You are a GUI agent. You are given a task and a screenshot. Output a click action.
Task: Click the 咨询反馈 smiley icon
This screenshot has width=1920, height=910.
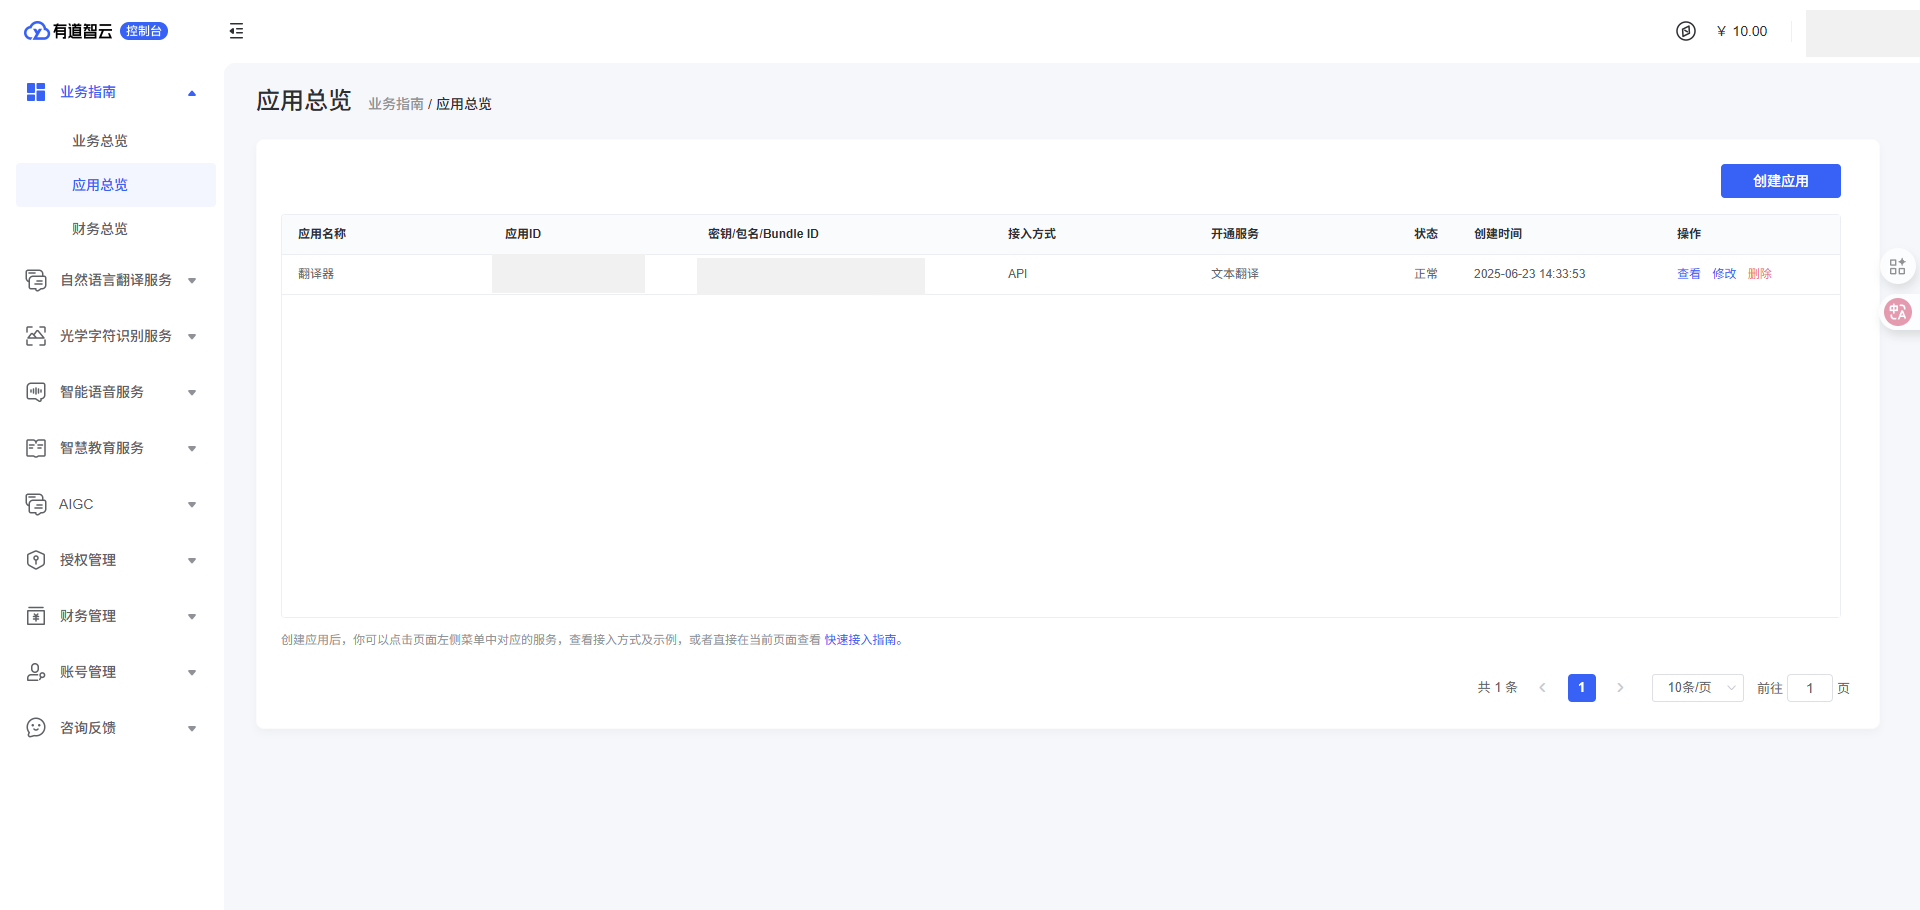coord(36,728)
